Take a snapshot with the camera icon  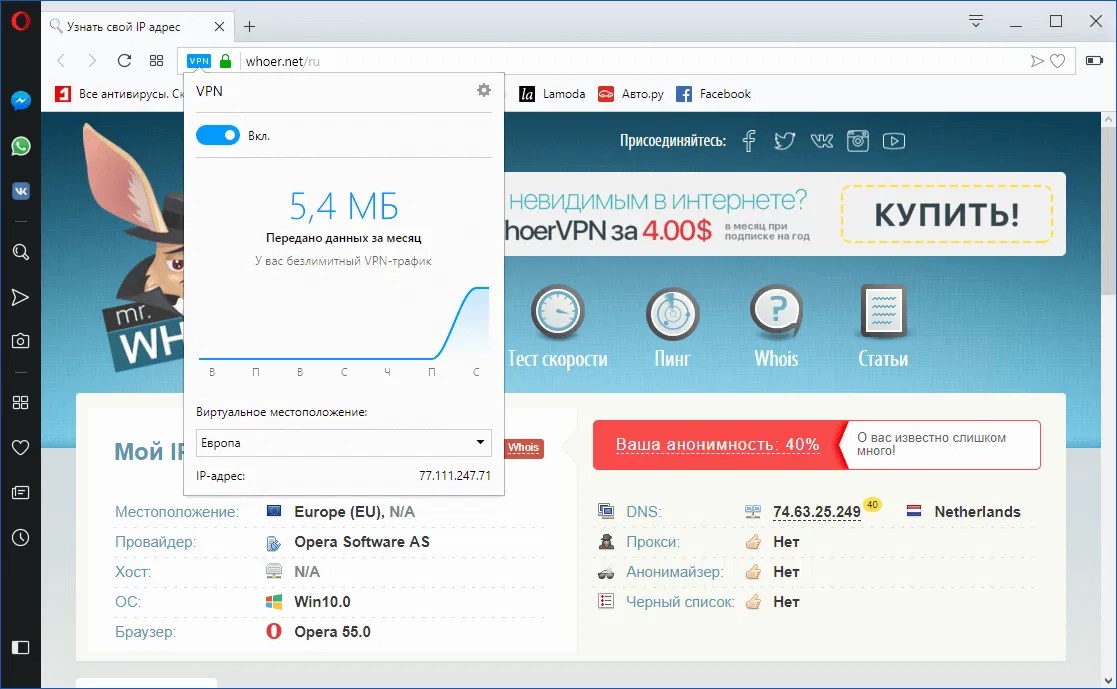click(x=21, y=341)
